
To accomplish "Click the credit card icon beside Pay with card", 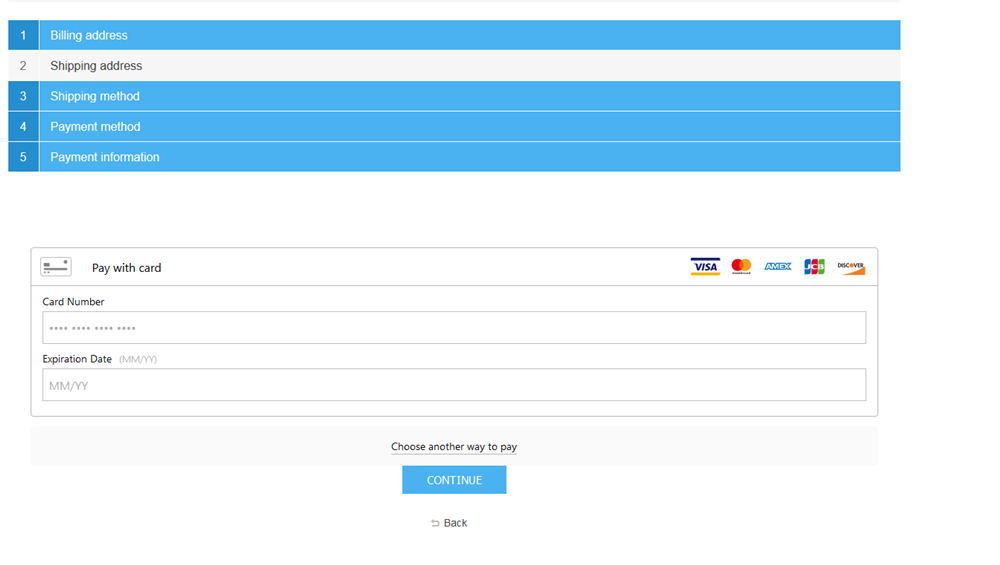I will (56, 267).
